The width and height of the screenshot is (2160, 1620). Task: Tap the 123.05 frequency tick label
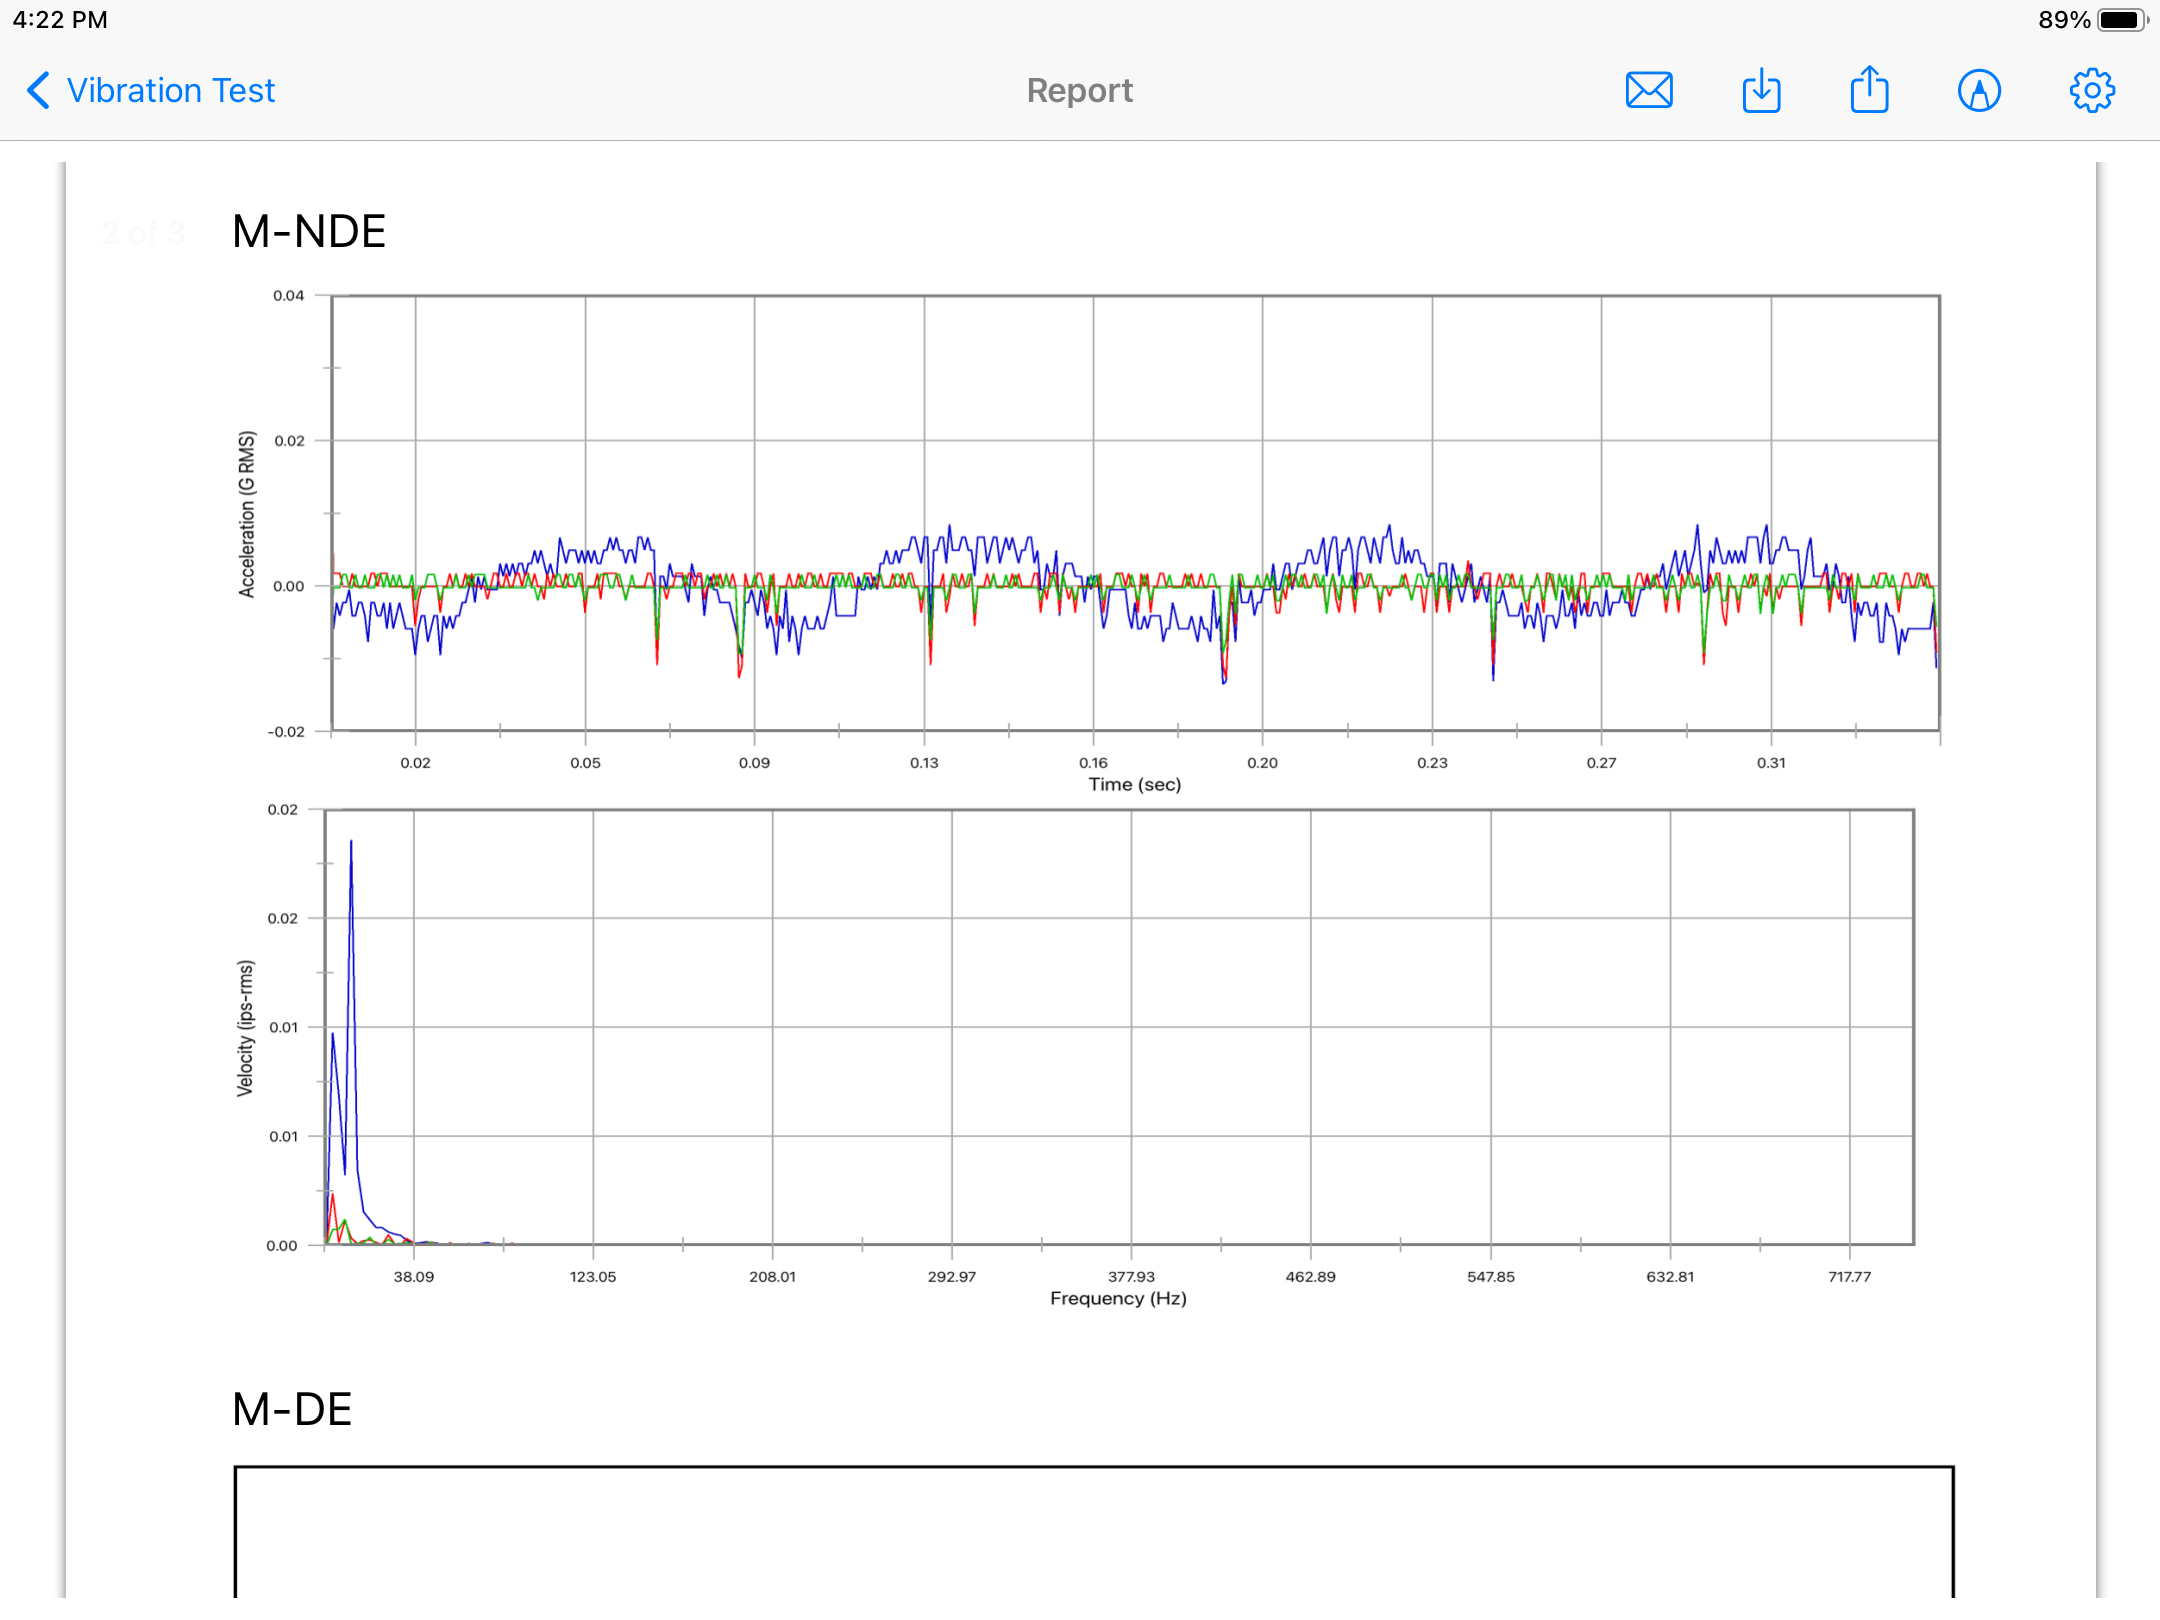click(x=593, y=1276)
